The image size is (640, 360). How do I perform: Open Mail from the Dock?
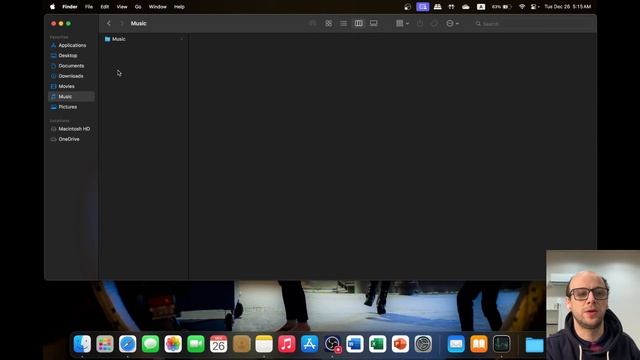point(456,344)
